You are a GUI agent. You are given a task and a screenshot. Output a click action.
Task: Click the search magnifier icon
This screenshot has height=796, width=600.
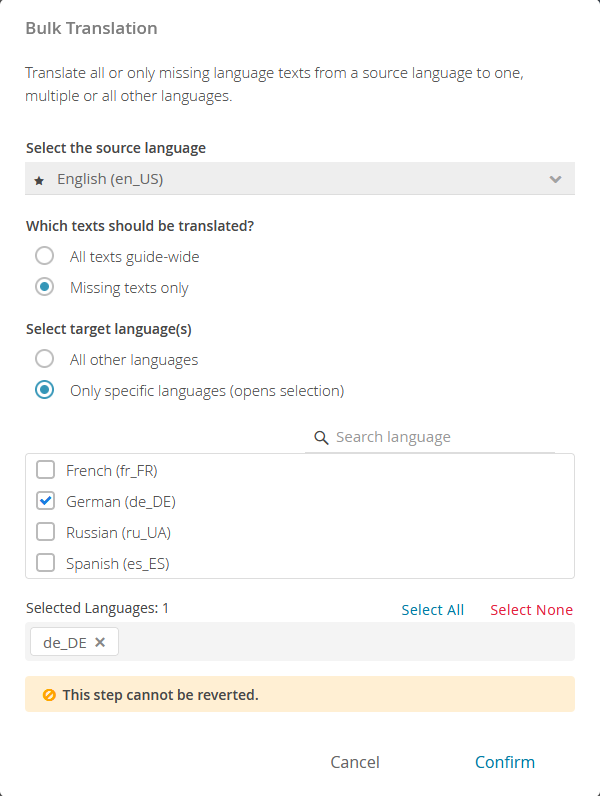(321, 437)
